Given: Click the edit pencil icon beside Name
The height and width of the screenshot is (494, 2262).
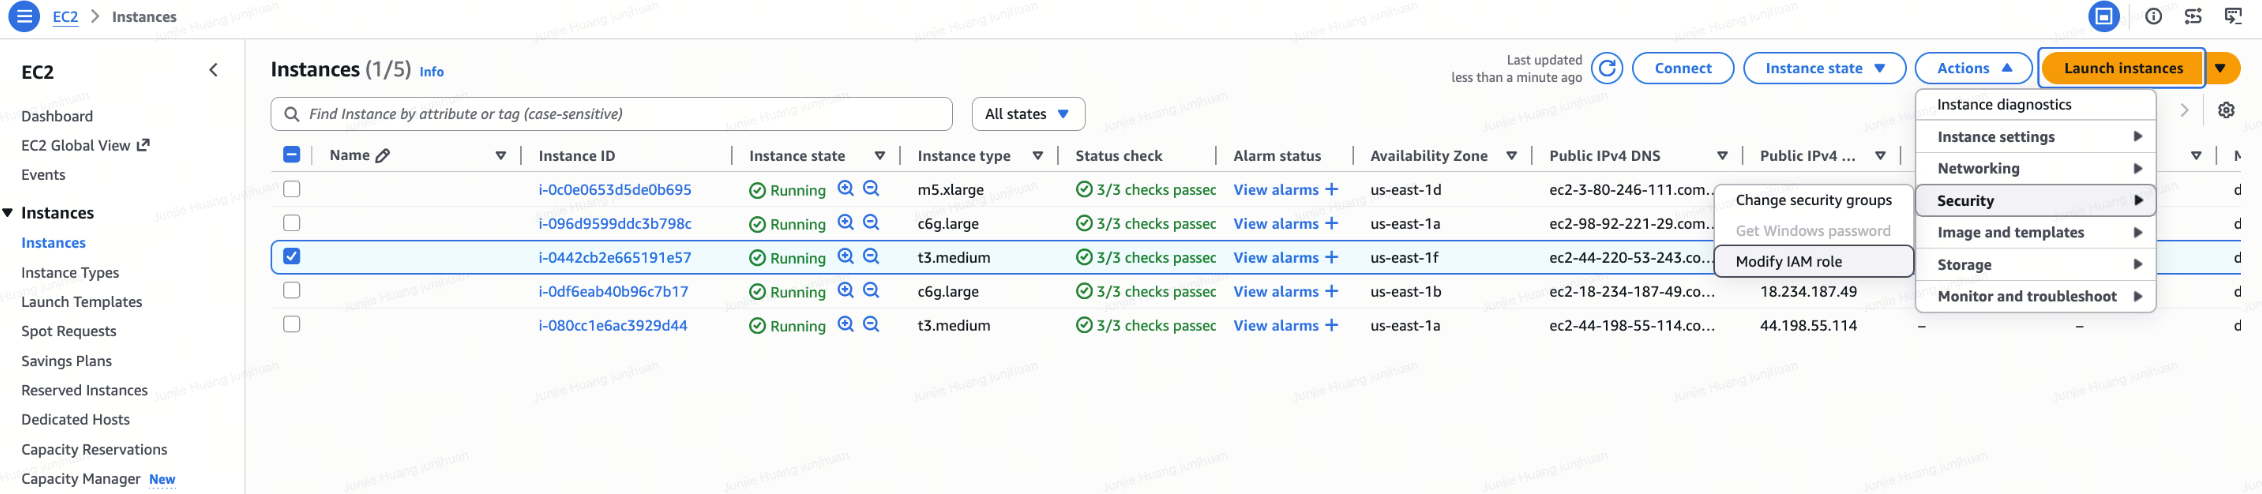Looking at the screenshot, I should (383, 155).
